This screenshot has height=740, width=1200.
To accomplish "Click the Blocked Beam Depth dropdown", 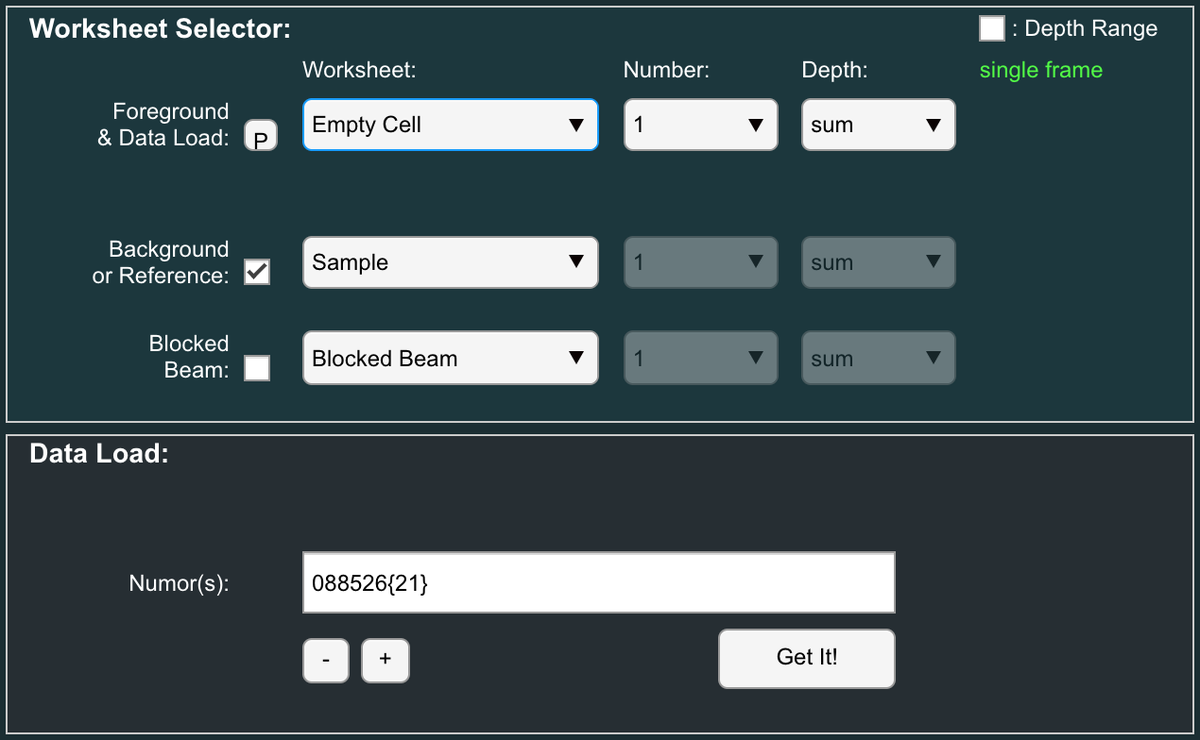I will click(x=877, y=358).
